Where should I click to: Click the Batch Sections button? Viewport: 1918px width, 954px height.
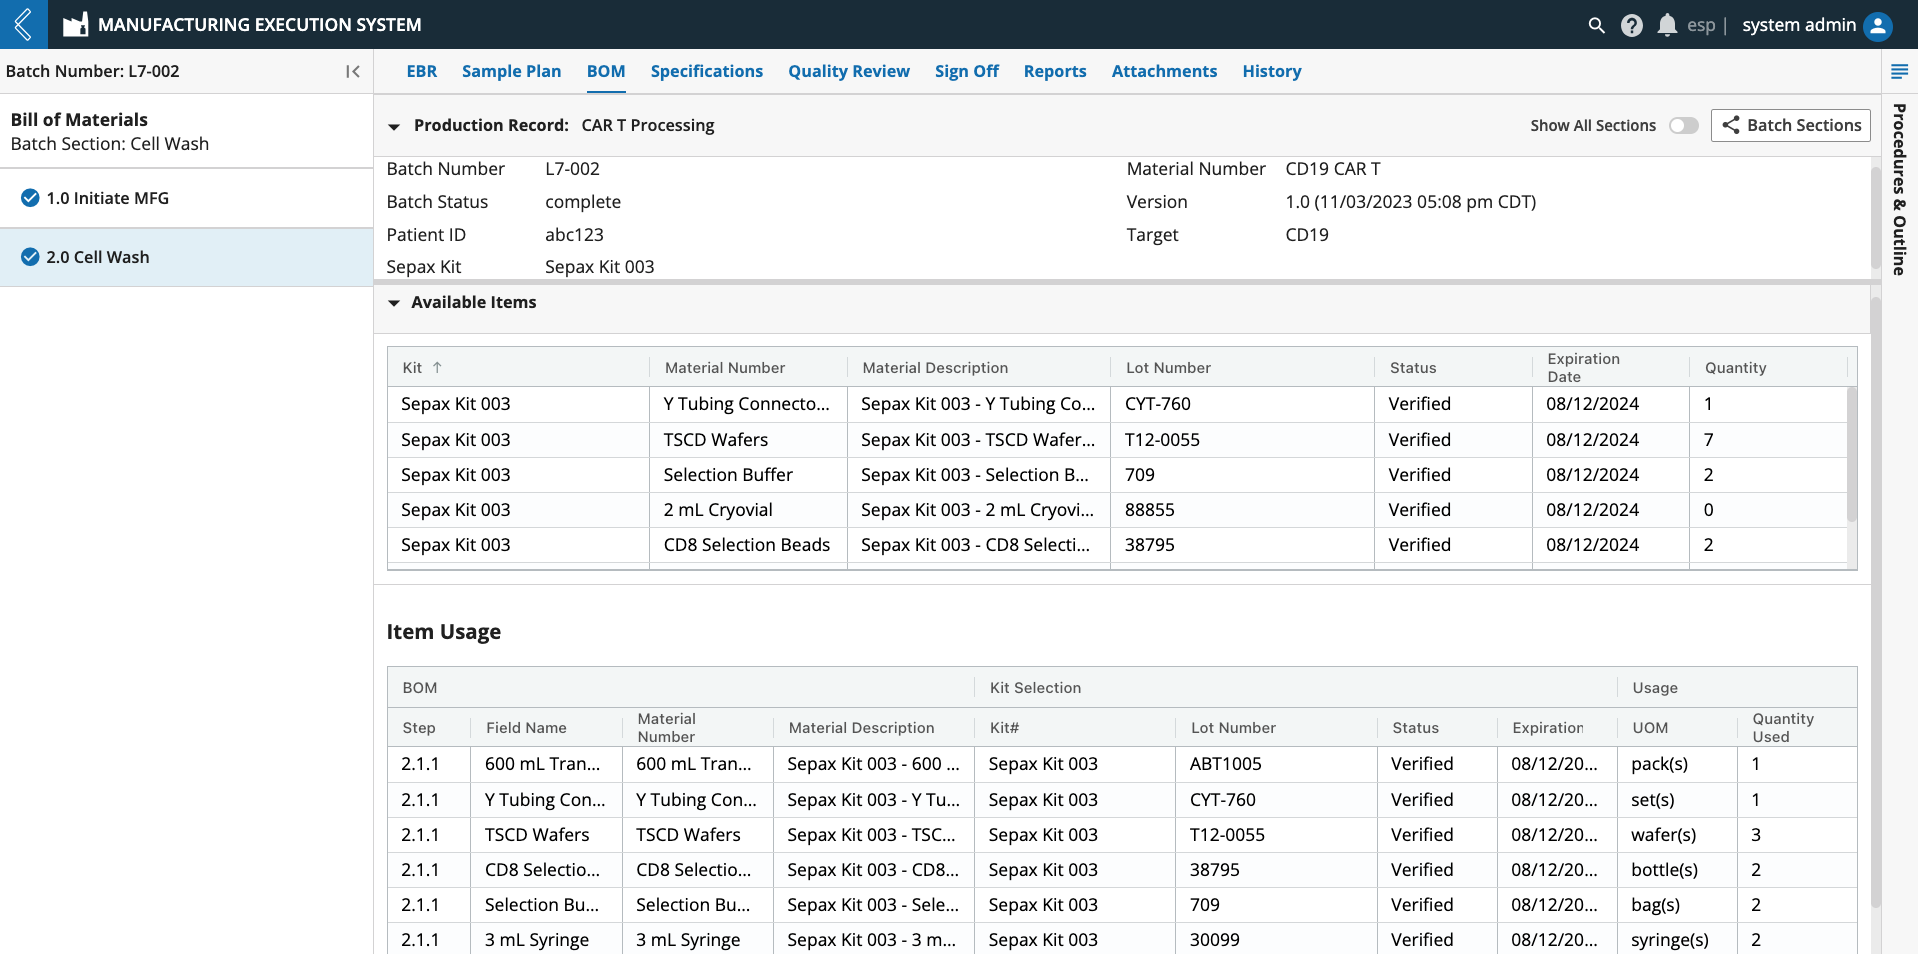(x=1790, y=125)
